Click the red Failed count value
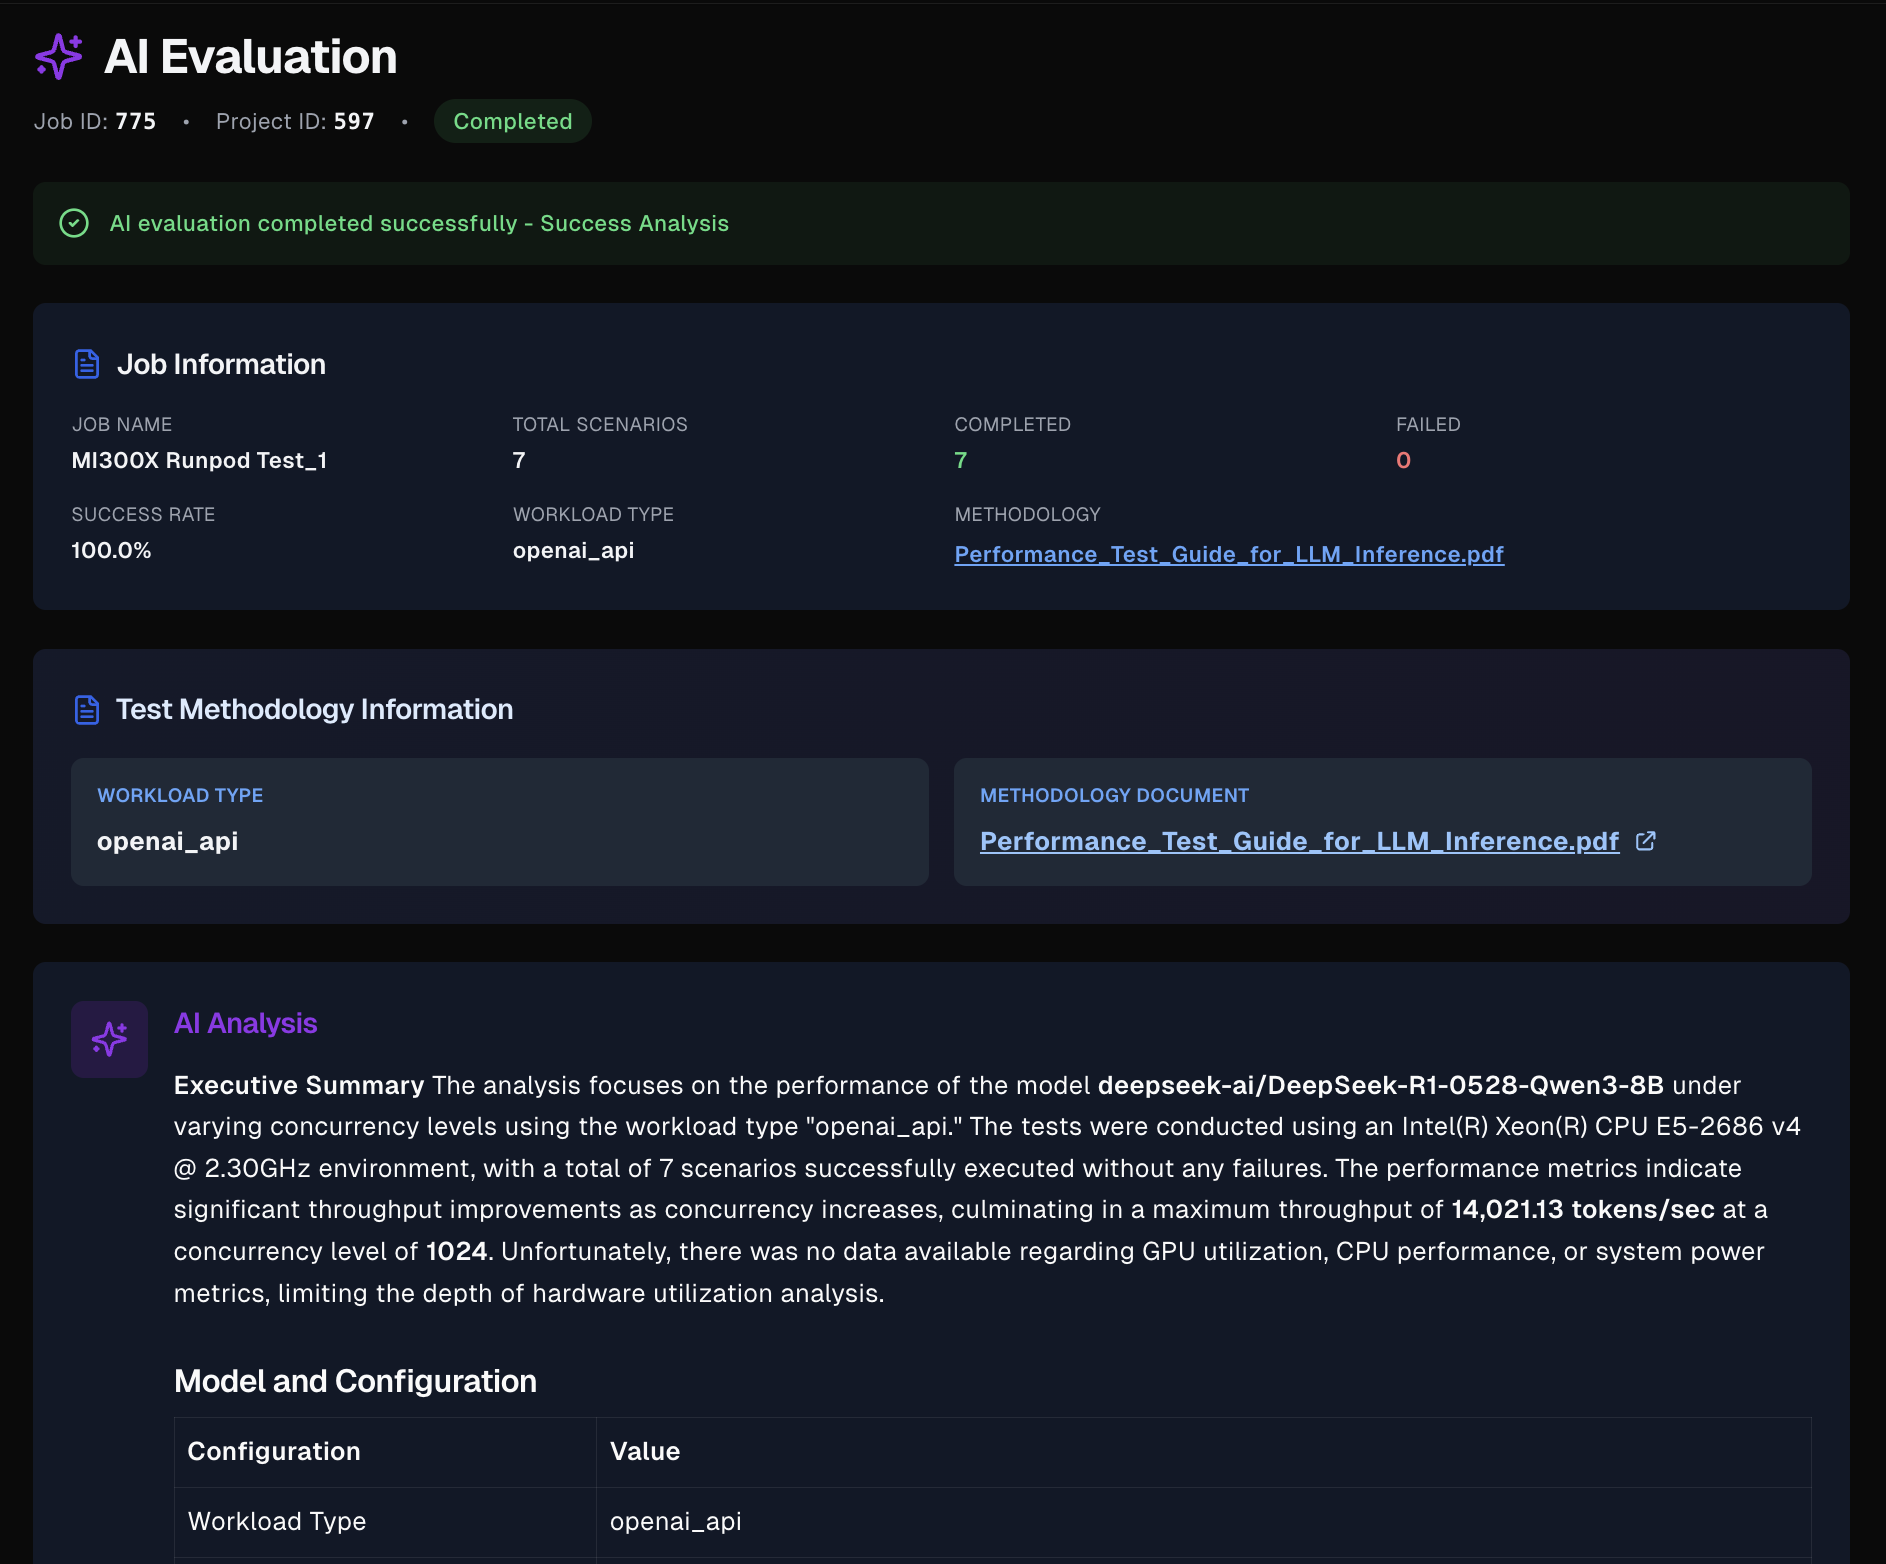The height and width of the screenshot is (1564, 1886). [x=1403, y=460]
